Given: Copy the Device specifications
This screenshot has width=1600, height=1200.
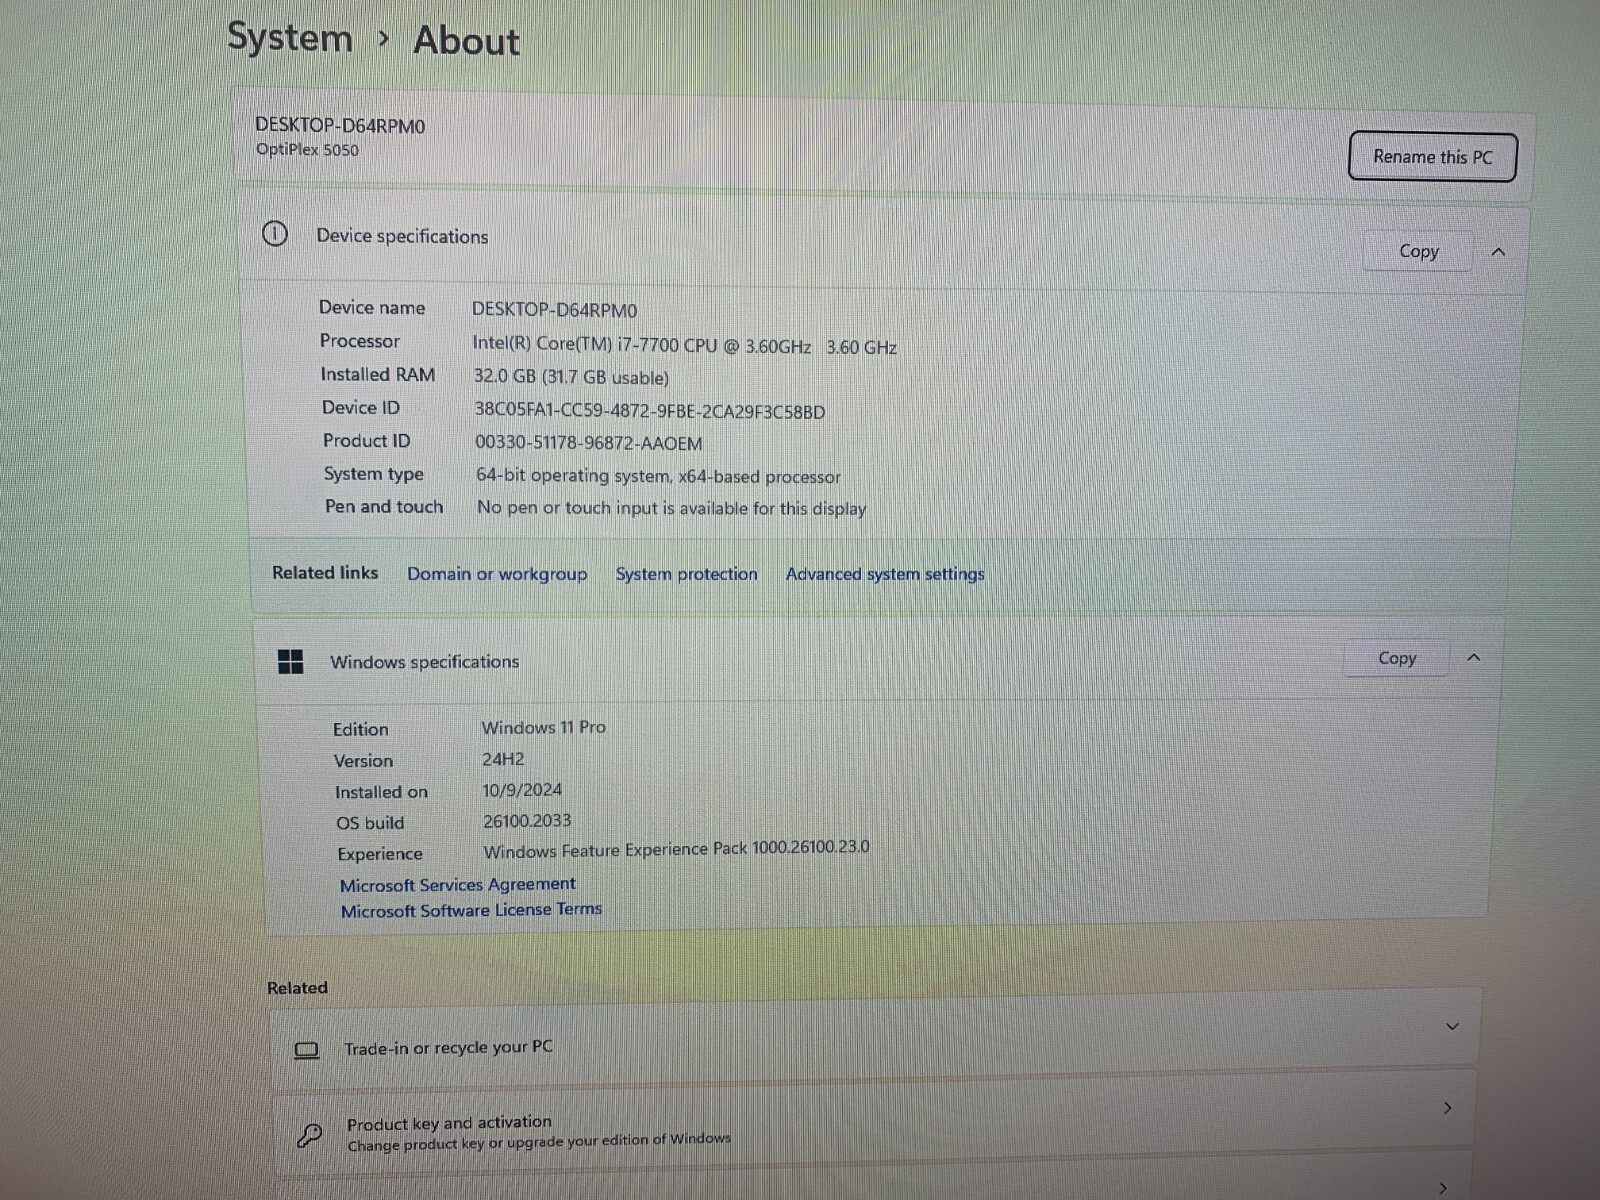Looking at the screenshot, I should click(1418, 251).
